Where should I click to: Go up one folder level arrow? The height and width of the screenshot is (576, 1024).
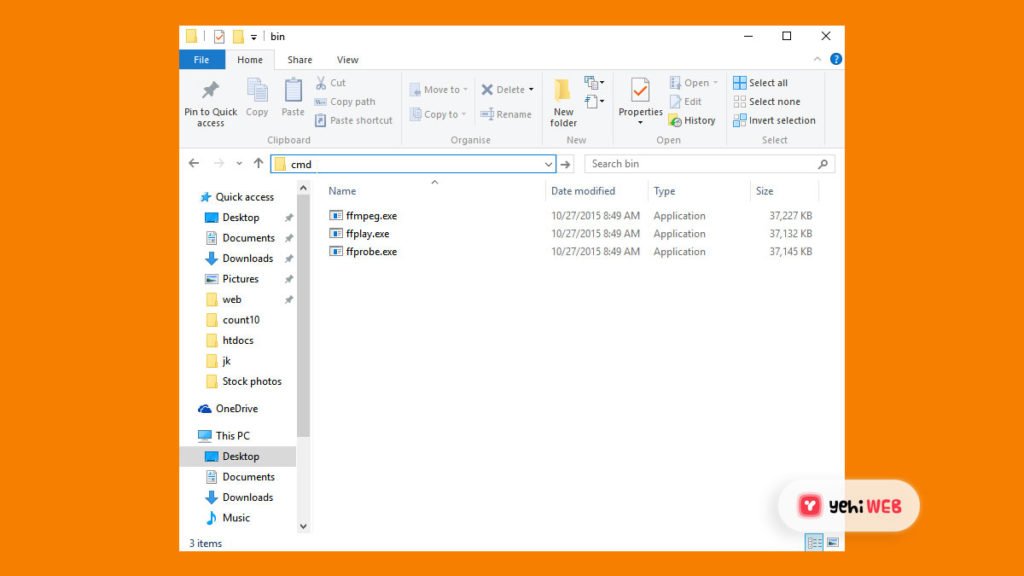258,164
